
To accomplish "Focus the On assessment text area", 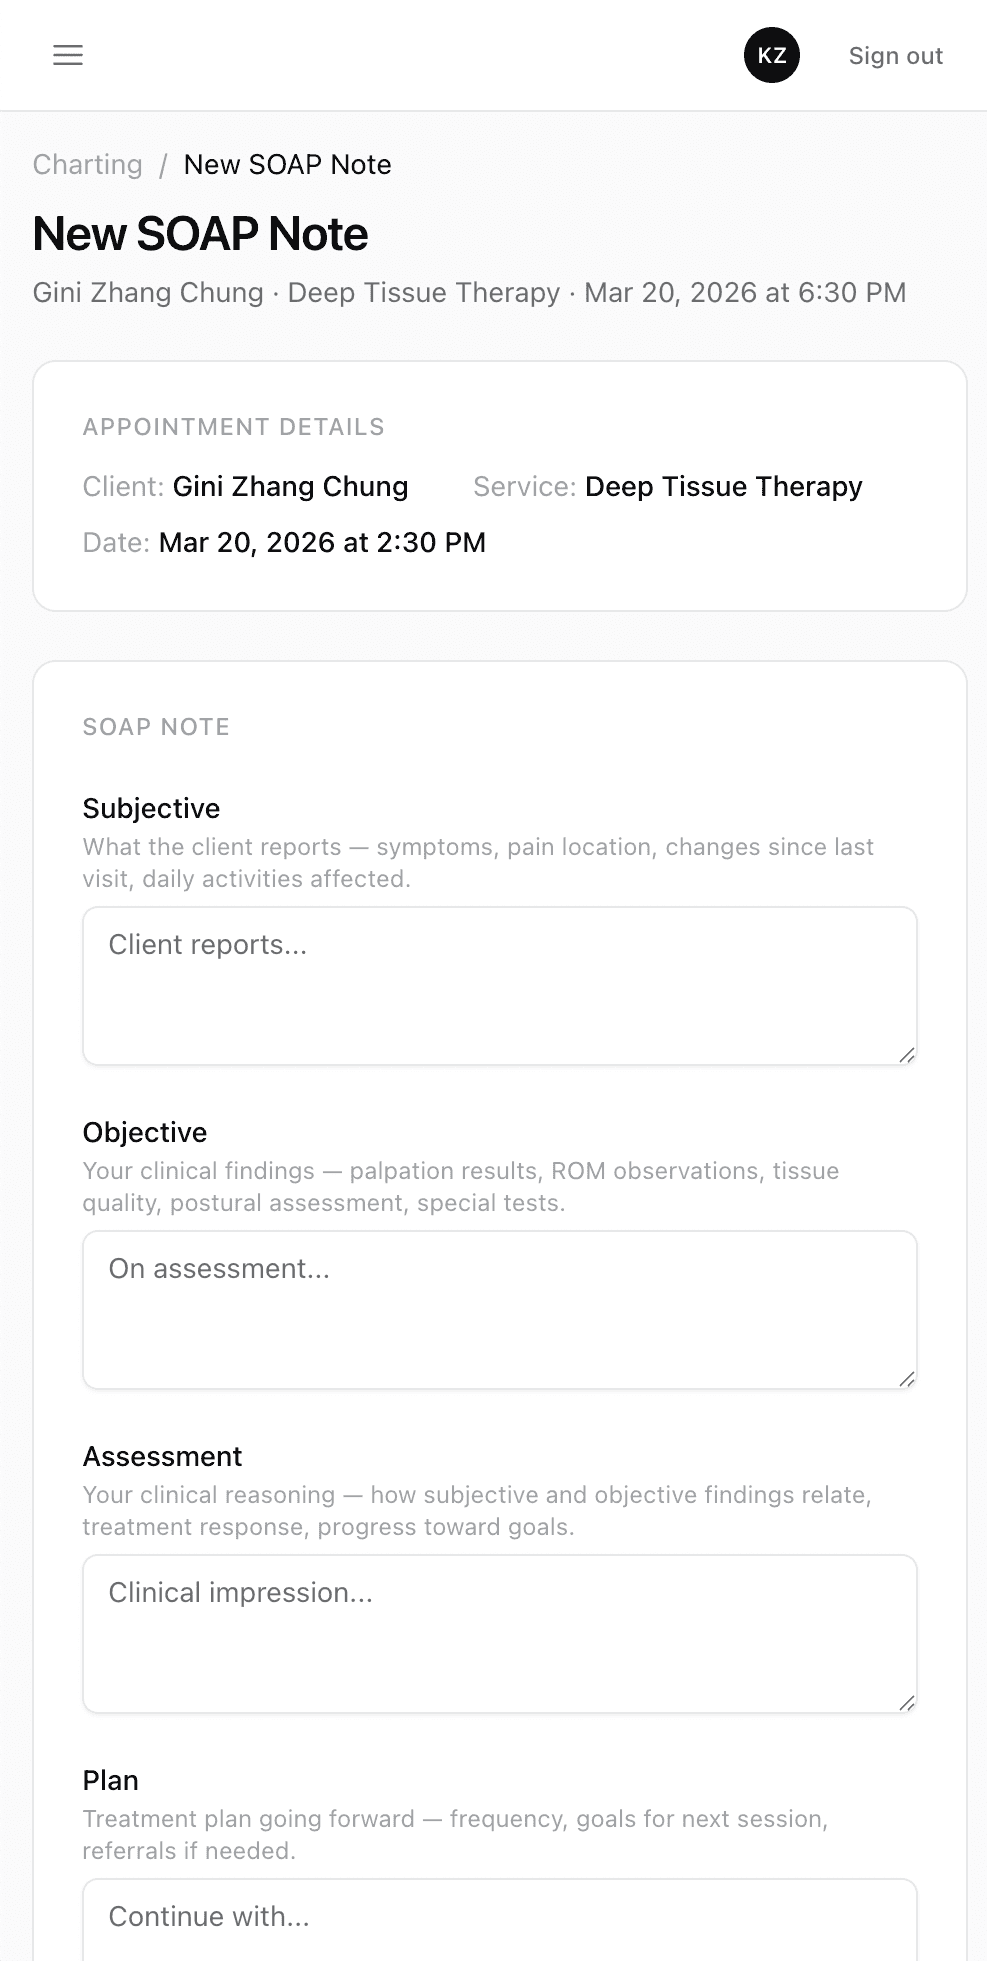I will [498, 1308].
